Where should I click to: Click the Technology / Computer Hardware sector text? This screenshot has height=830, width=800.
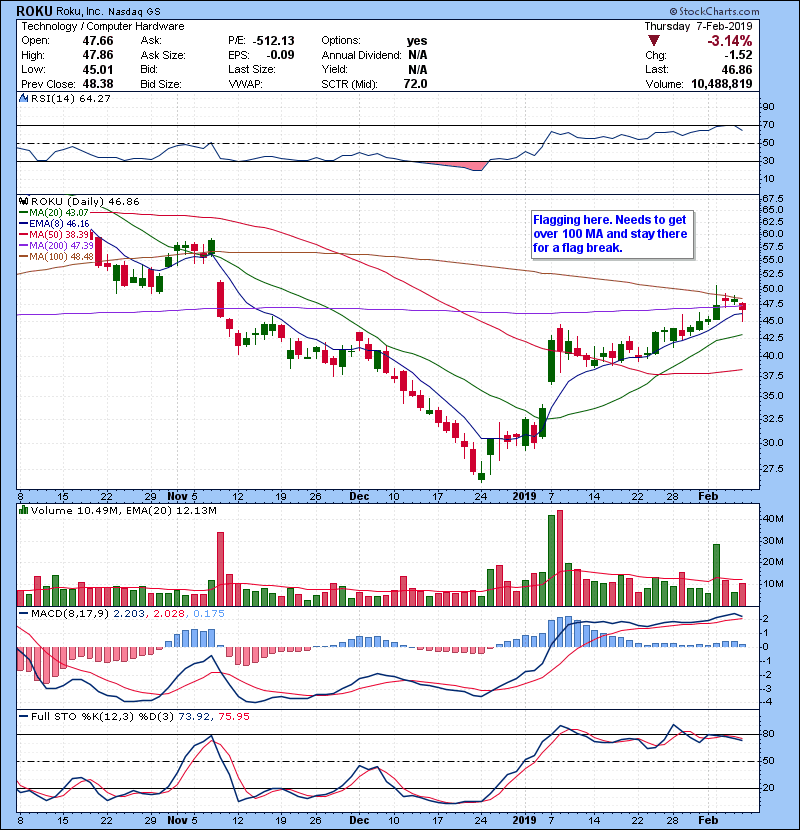(x=103, y=26)
